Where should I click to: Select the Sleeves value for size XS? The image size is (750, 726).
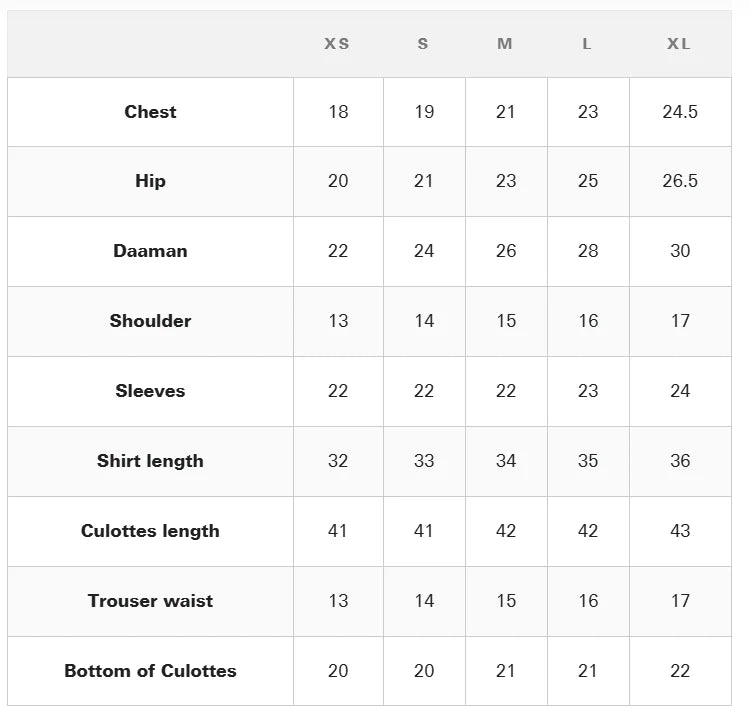[338, 391]
